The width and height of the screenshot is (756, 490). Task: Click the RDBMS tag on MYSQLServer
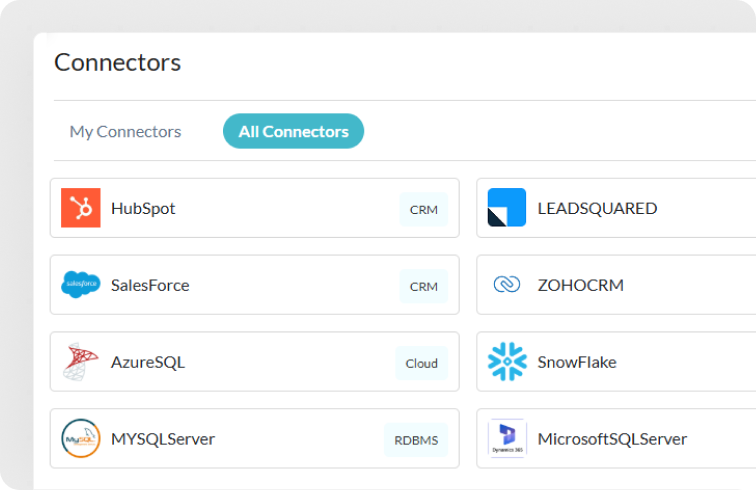415,439
